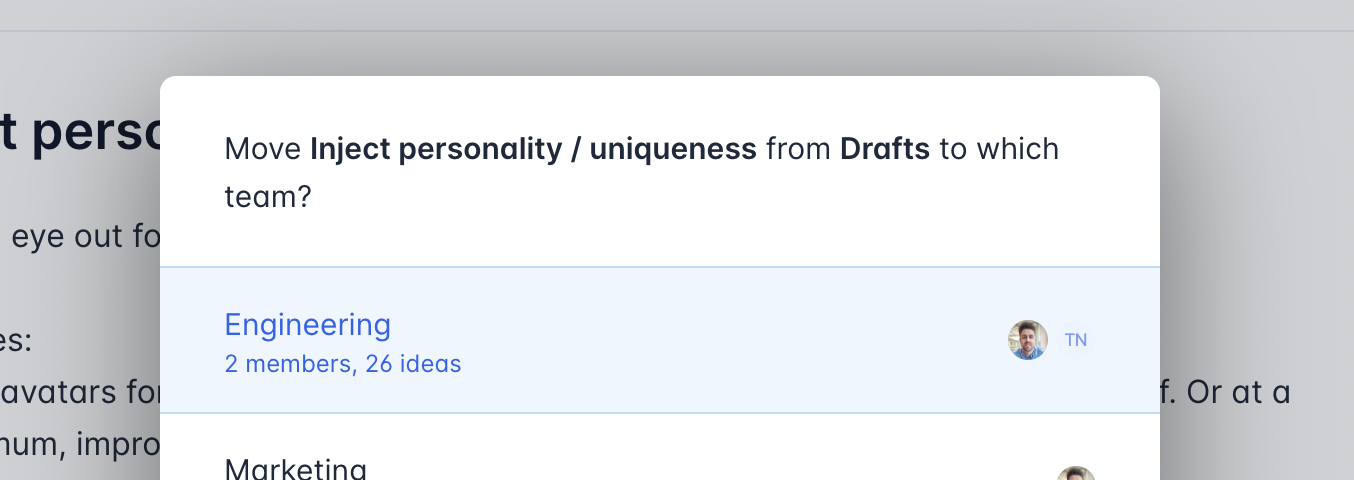Image resolution: width=1354 pixels, height=480 pixels.
Task: Click the Marketing team member avatar
Action: 1076,474
